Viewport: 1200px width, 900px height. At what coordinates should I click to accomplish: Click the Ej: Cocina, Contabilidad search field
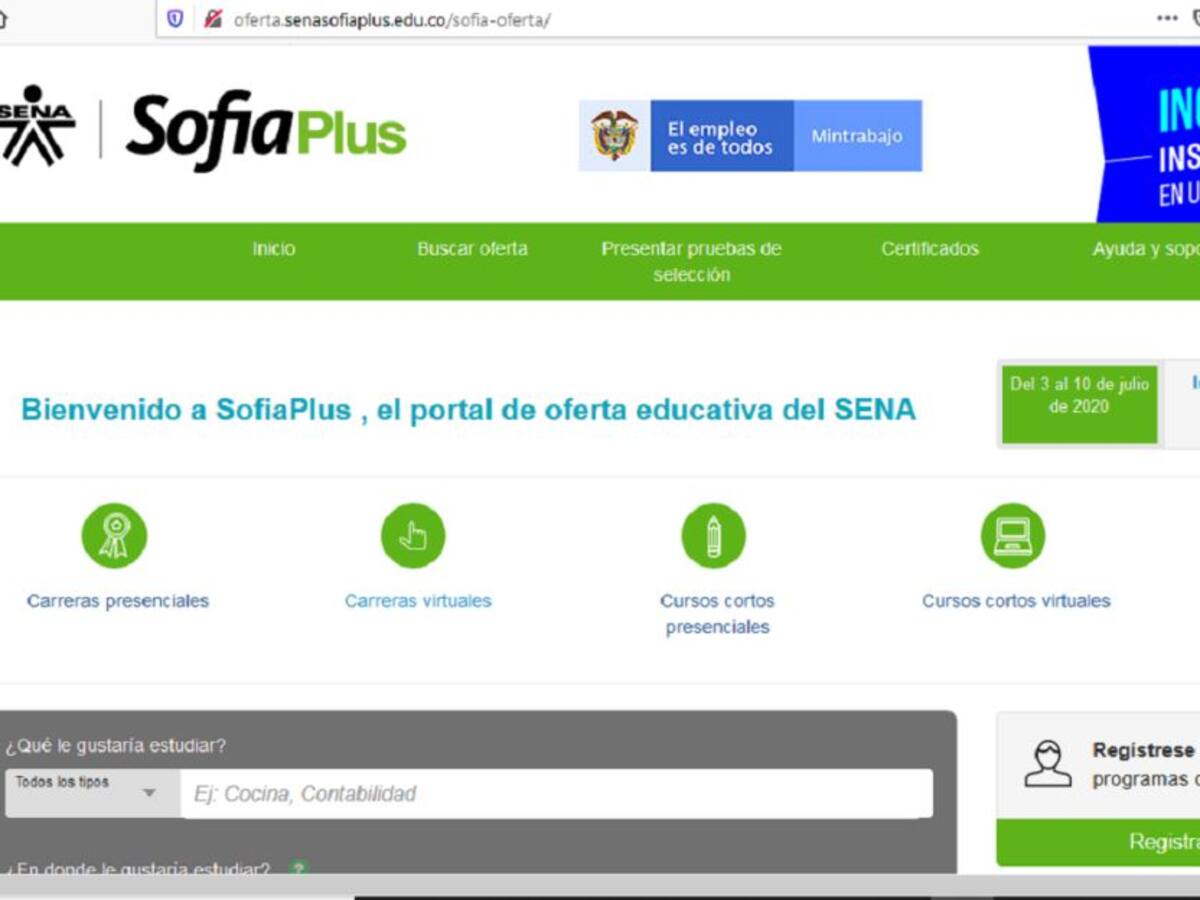tap(556, 794)
